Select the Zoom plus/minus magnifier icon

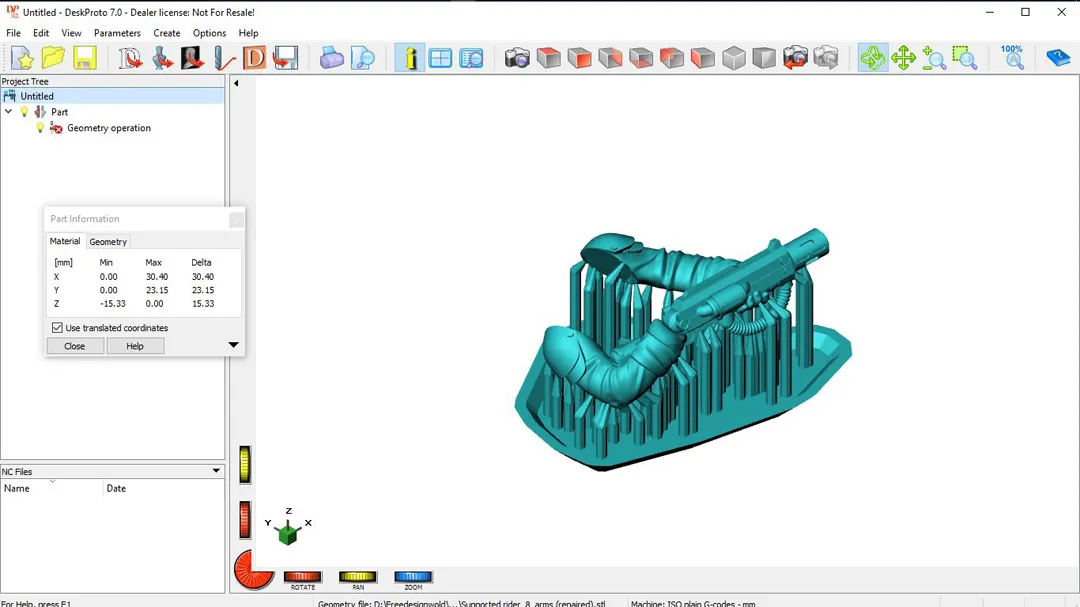(934, 58)
